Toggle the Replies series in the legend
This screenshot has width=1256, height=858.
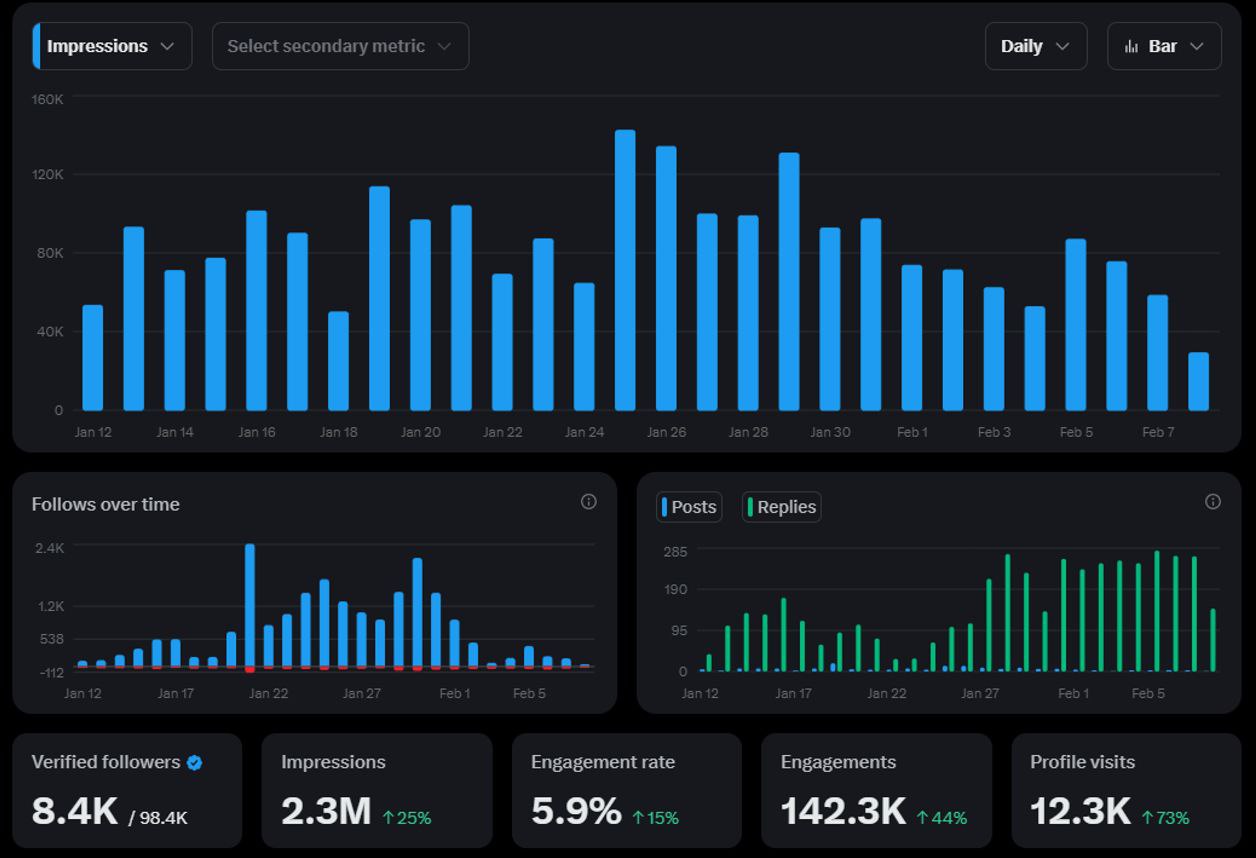tap(781, 507)
